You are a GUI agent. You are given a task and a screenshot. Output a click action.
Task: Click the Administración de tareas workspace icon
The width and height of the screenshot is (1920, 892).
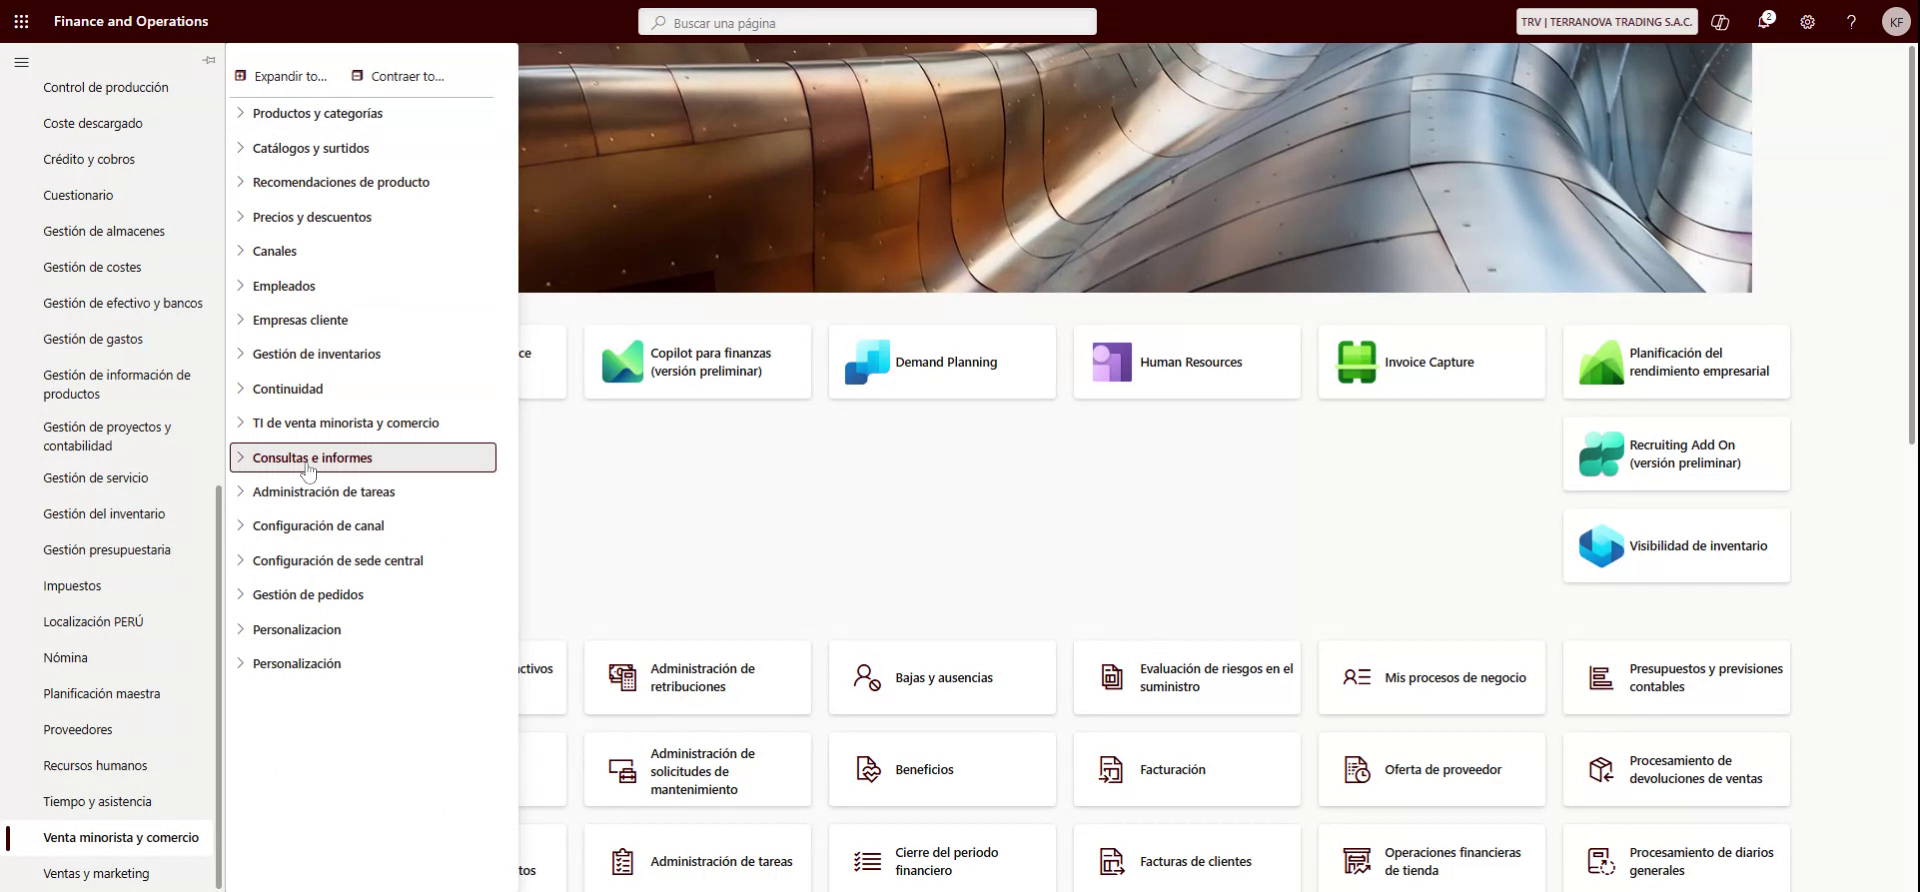[x=622, y=862]
